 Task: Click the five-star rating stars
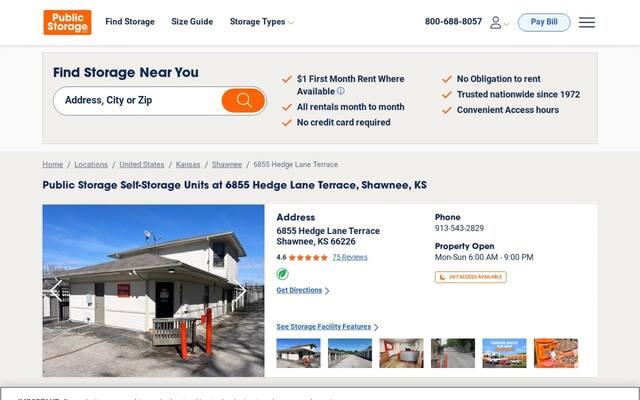(x=308, y=258)
